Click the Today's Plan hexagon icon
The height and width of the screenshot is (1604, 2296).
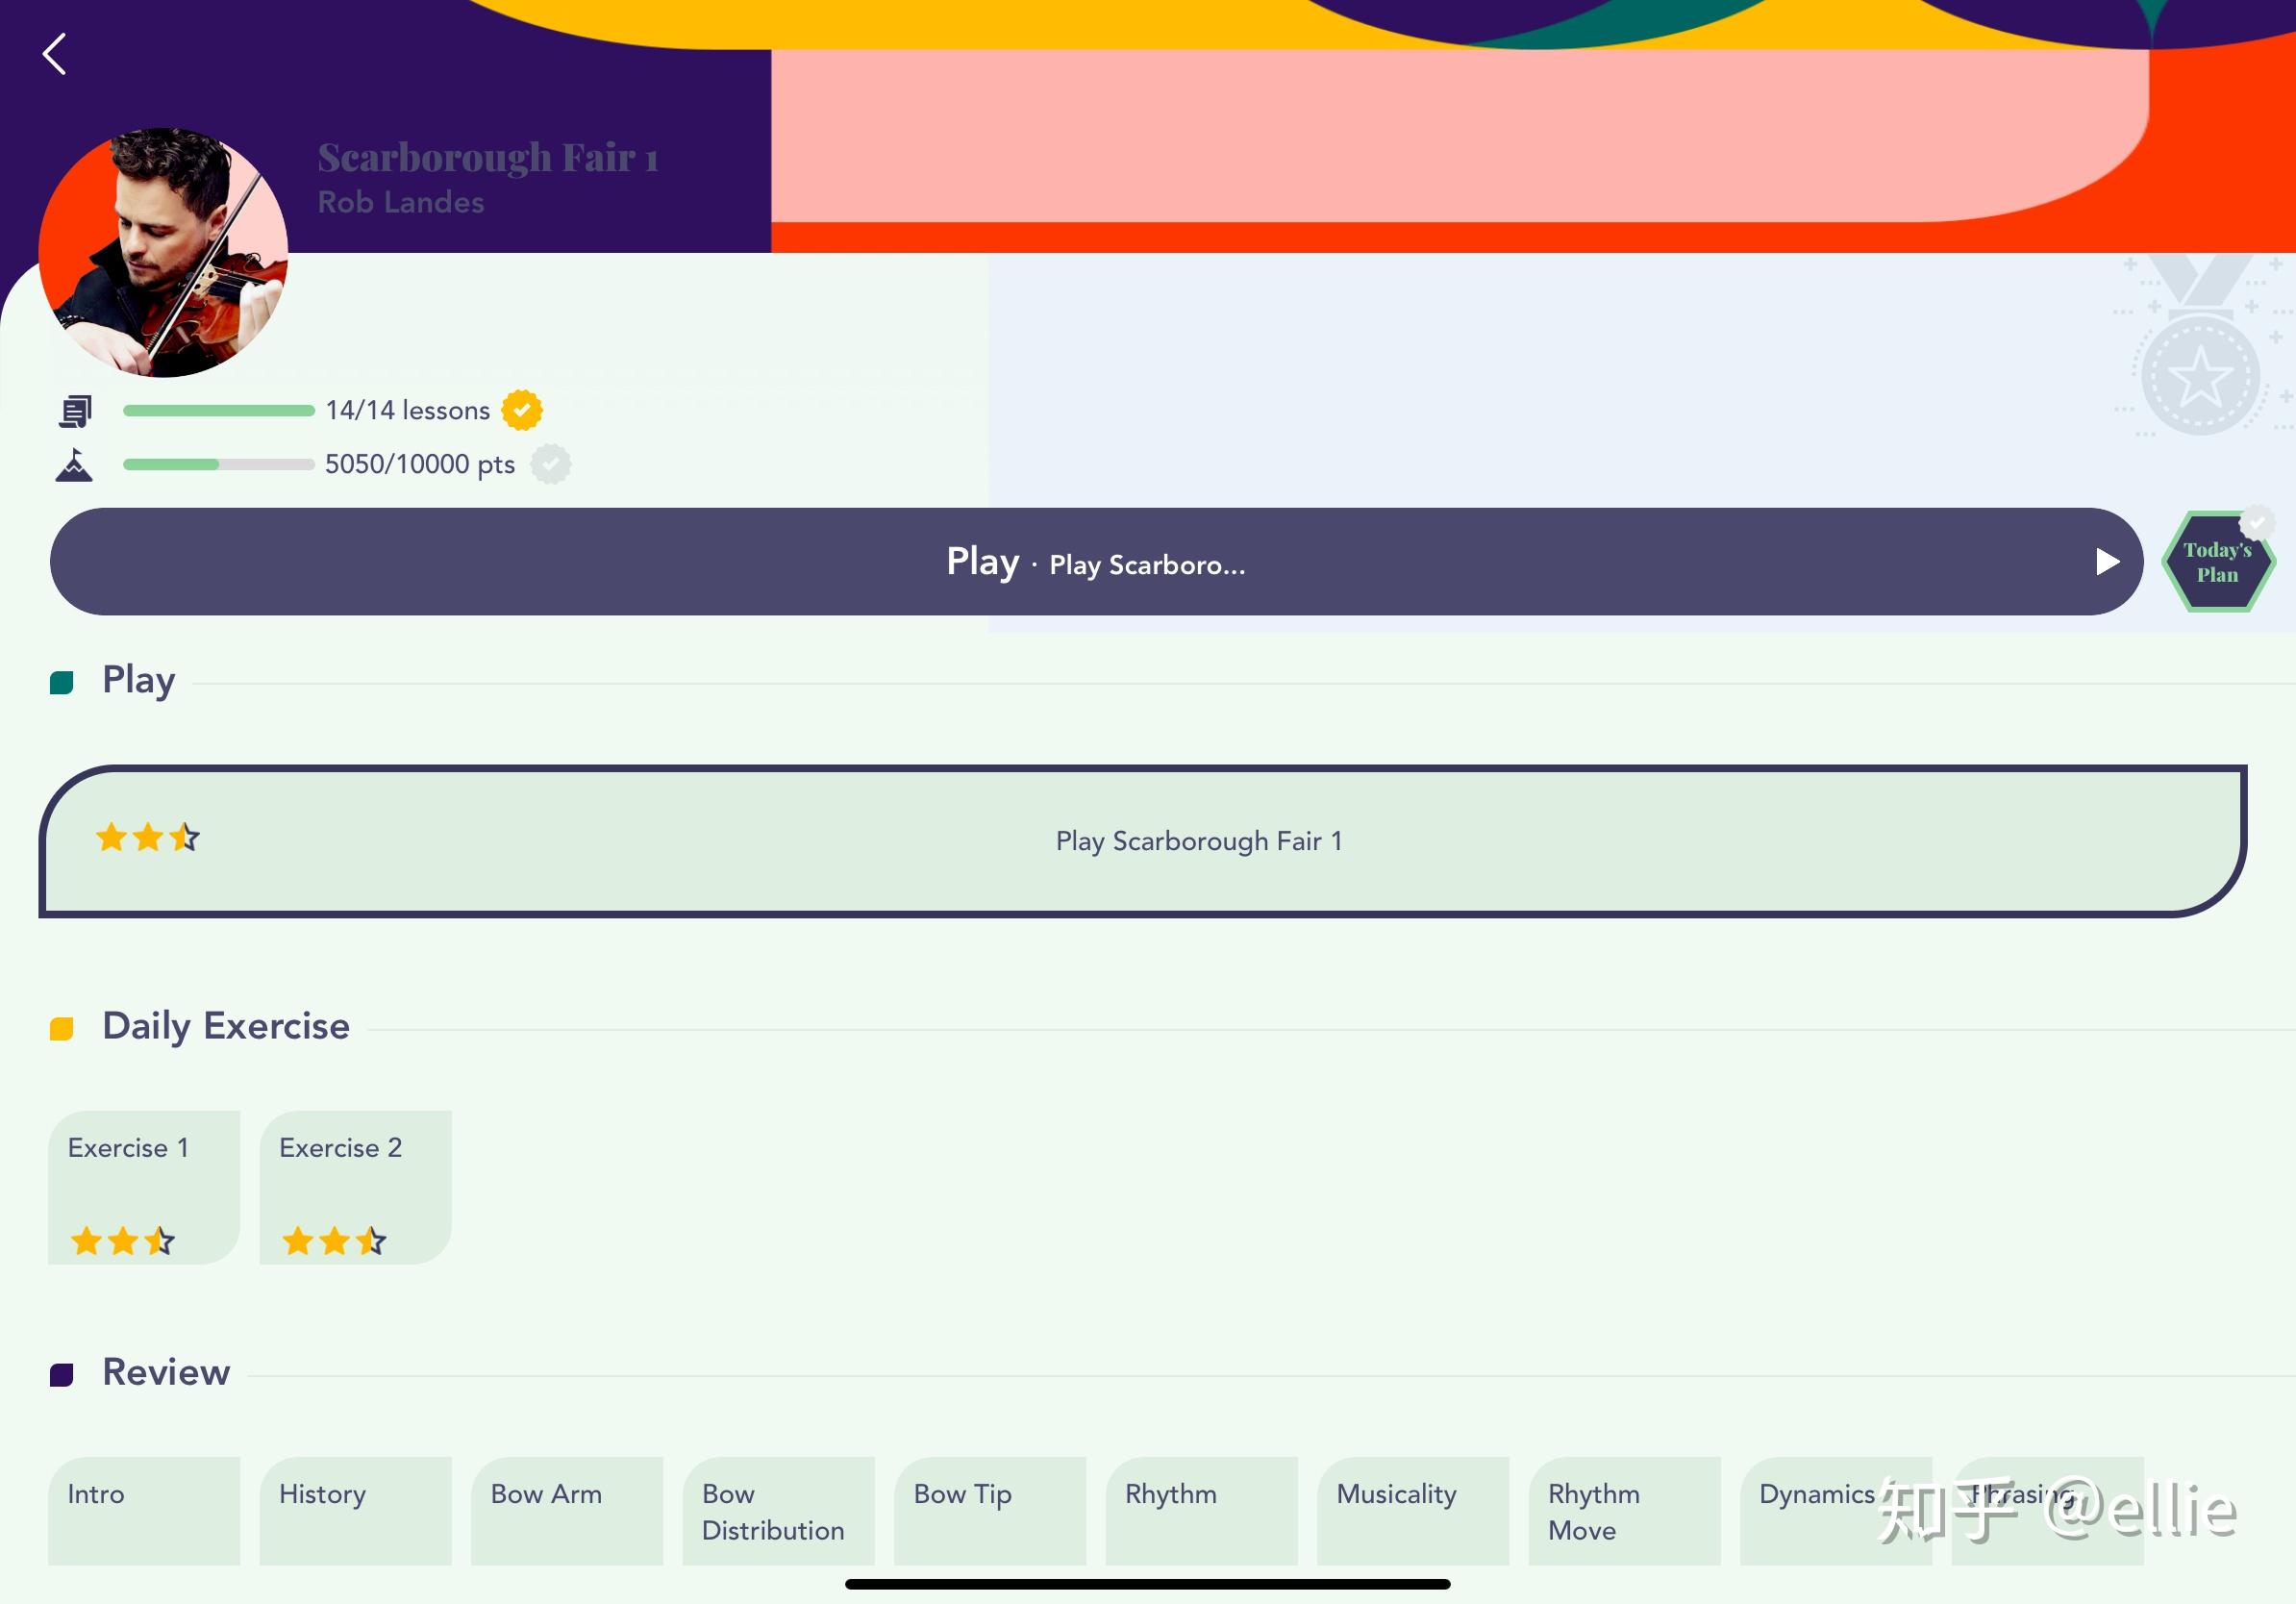pyautogui.click(x=2219, y=562)
